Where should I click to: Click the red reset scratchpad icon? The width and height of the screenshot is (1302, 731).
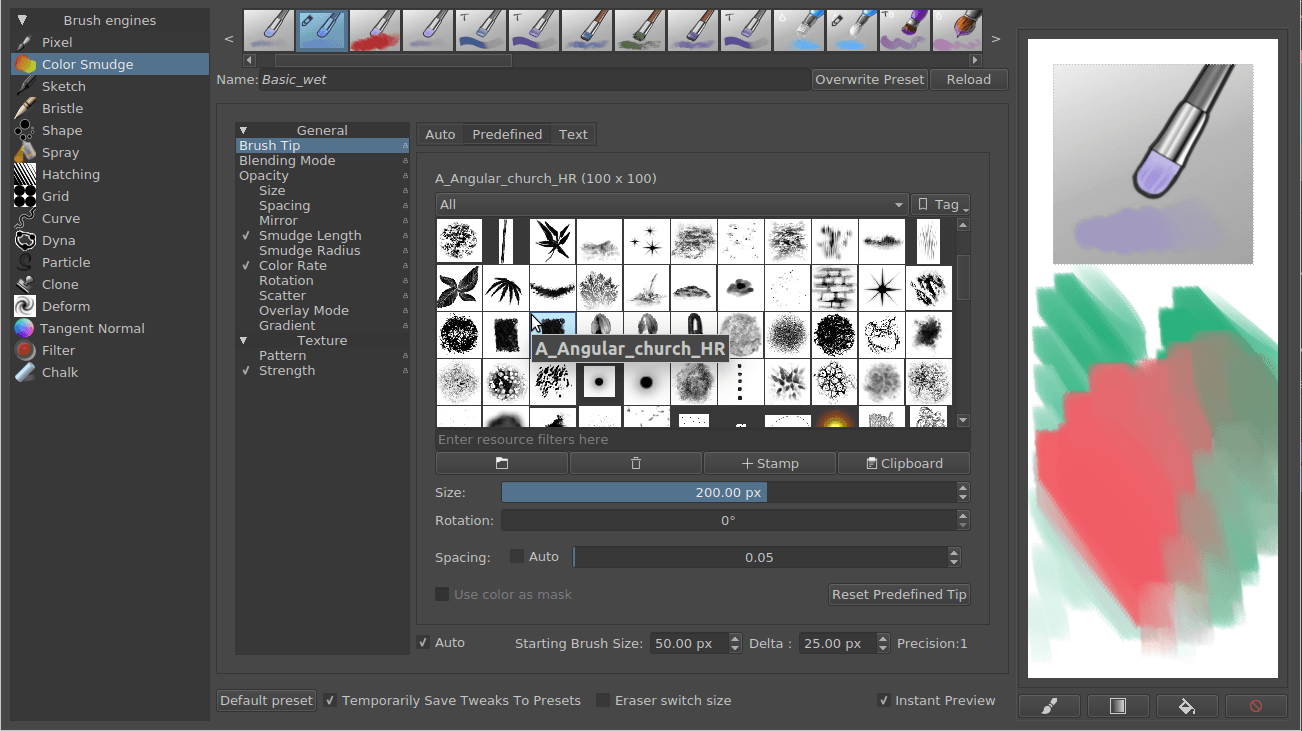pyautogui.click(x=1256, y=706)
